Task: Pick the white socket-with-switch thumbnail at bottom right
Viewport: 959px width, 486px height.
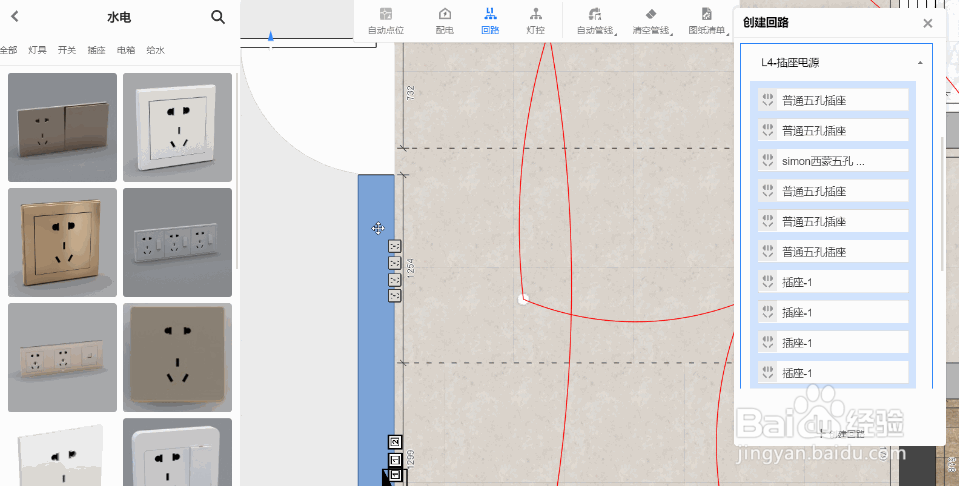Action: click(x=177, y=452)
